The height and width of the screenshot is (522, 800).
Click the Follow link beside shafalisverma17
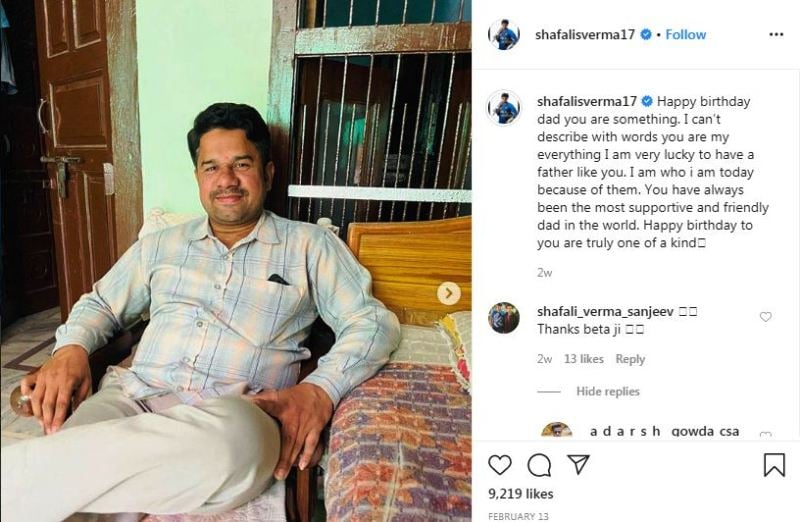pos(685,34)
